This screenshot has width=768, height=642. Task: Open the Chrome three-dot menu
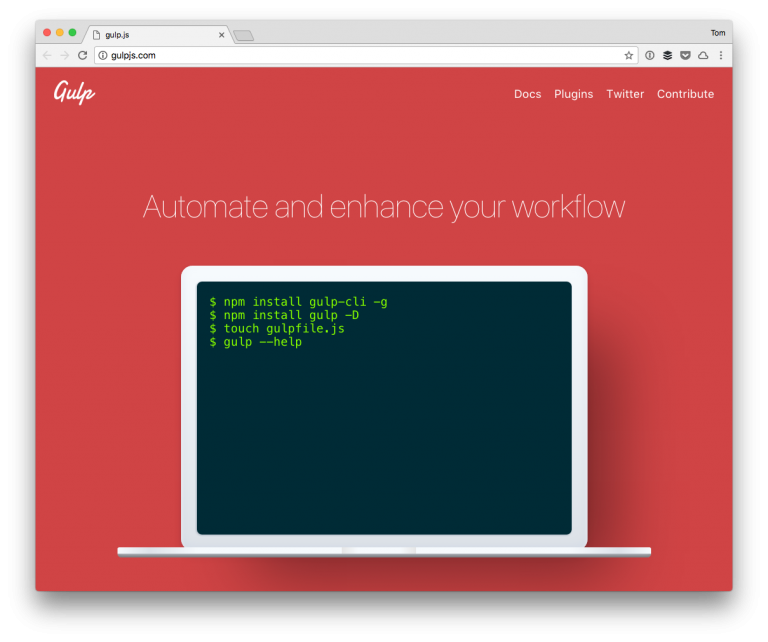[721, 56]
